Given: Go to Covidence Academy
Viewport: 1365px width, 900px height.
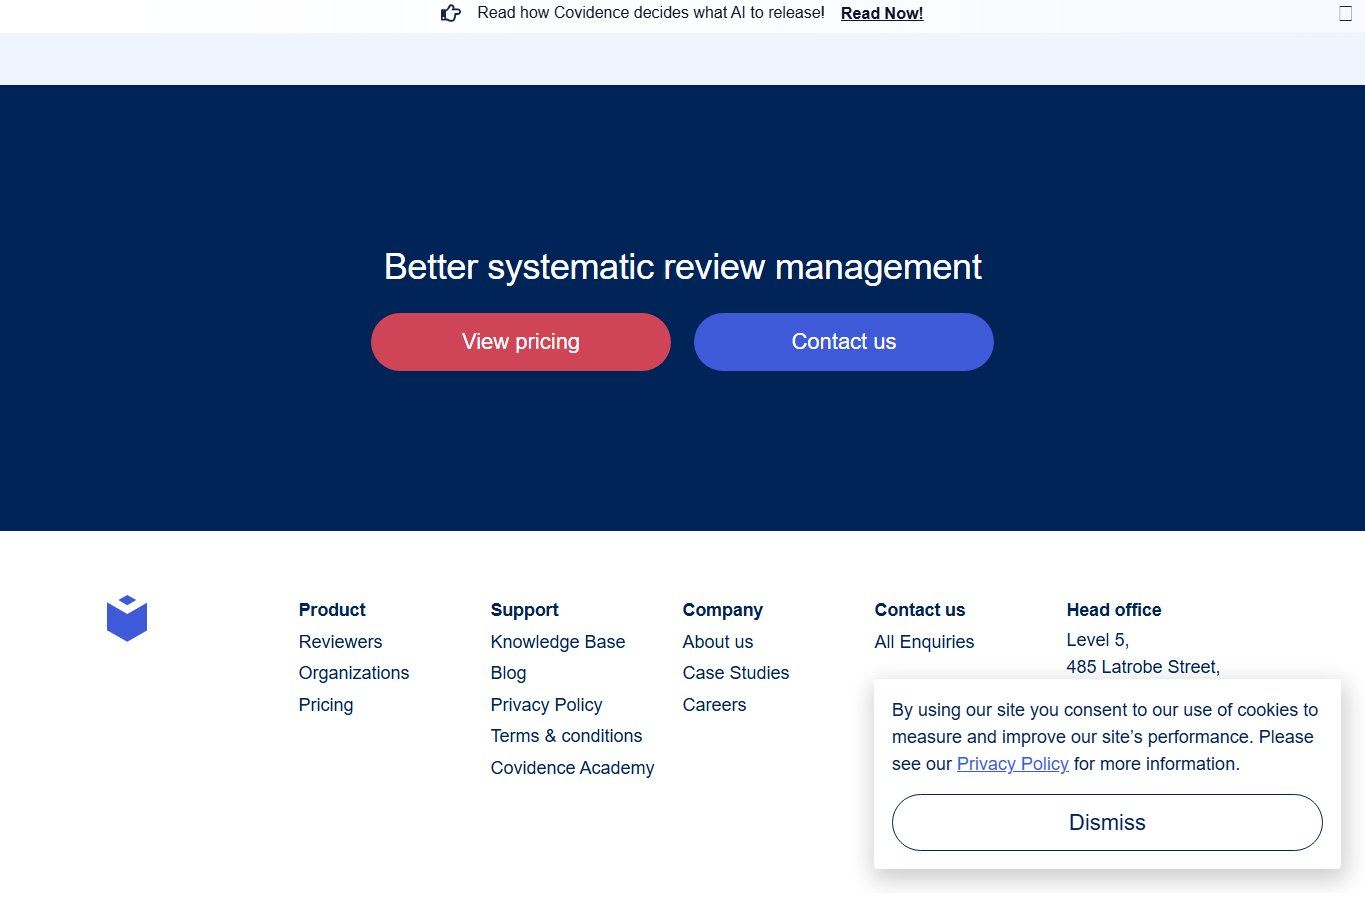Looking at the screenshot, I should click(572, 768).
